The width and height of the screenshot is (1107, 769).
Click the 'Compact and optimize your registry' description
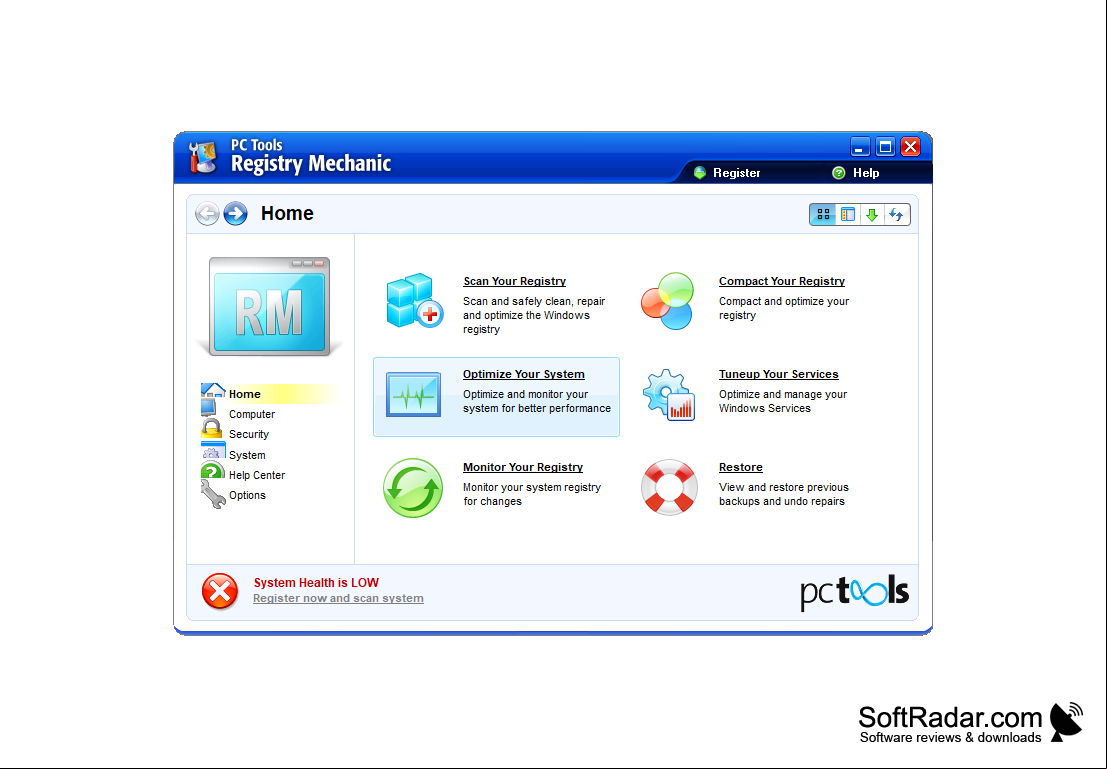(784, 309)
